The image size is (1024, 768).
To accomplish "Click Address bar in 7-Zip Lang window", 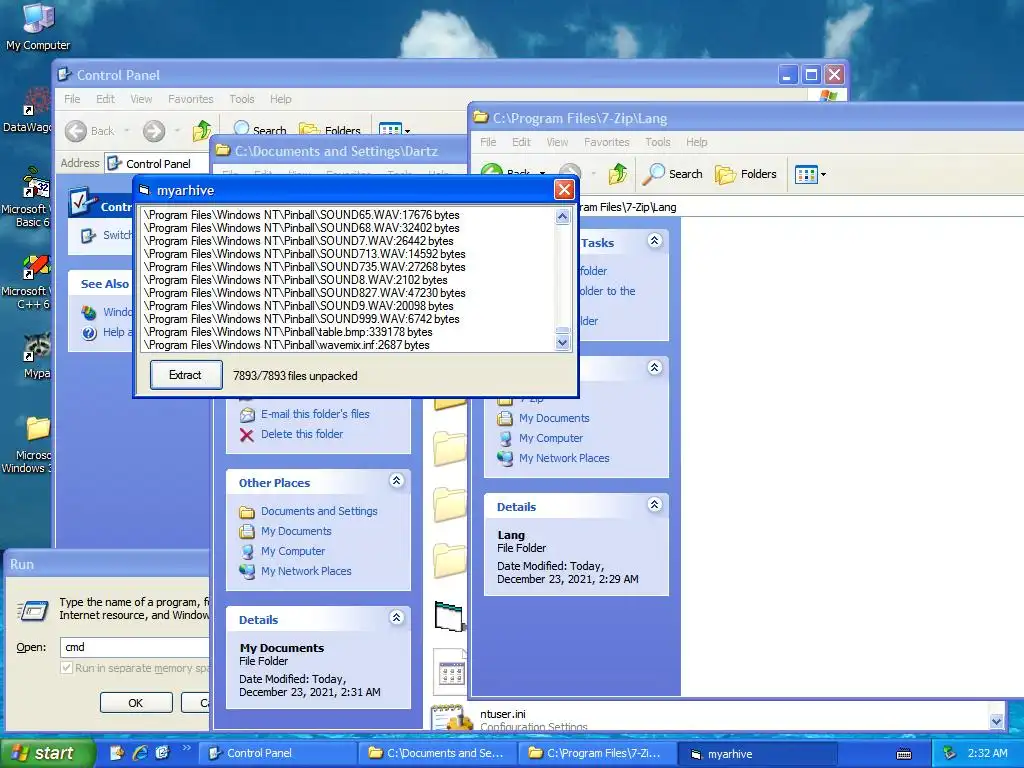I will [801, 207].
